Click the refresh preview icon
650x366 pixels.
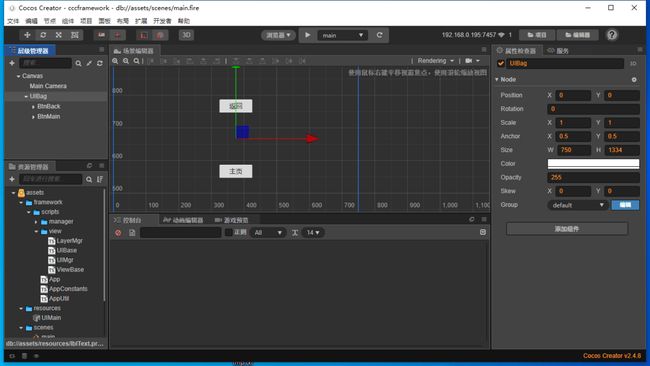tap(379, 35)
